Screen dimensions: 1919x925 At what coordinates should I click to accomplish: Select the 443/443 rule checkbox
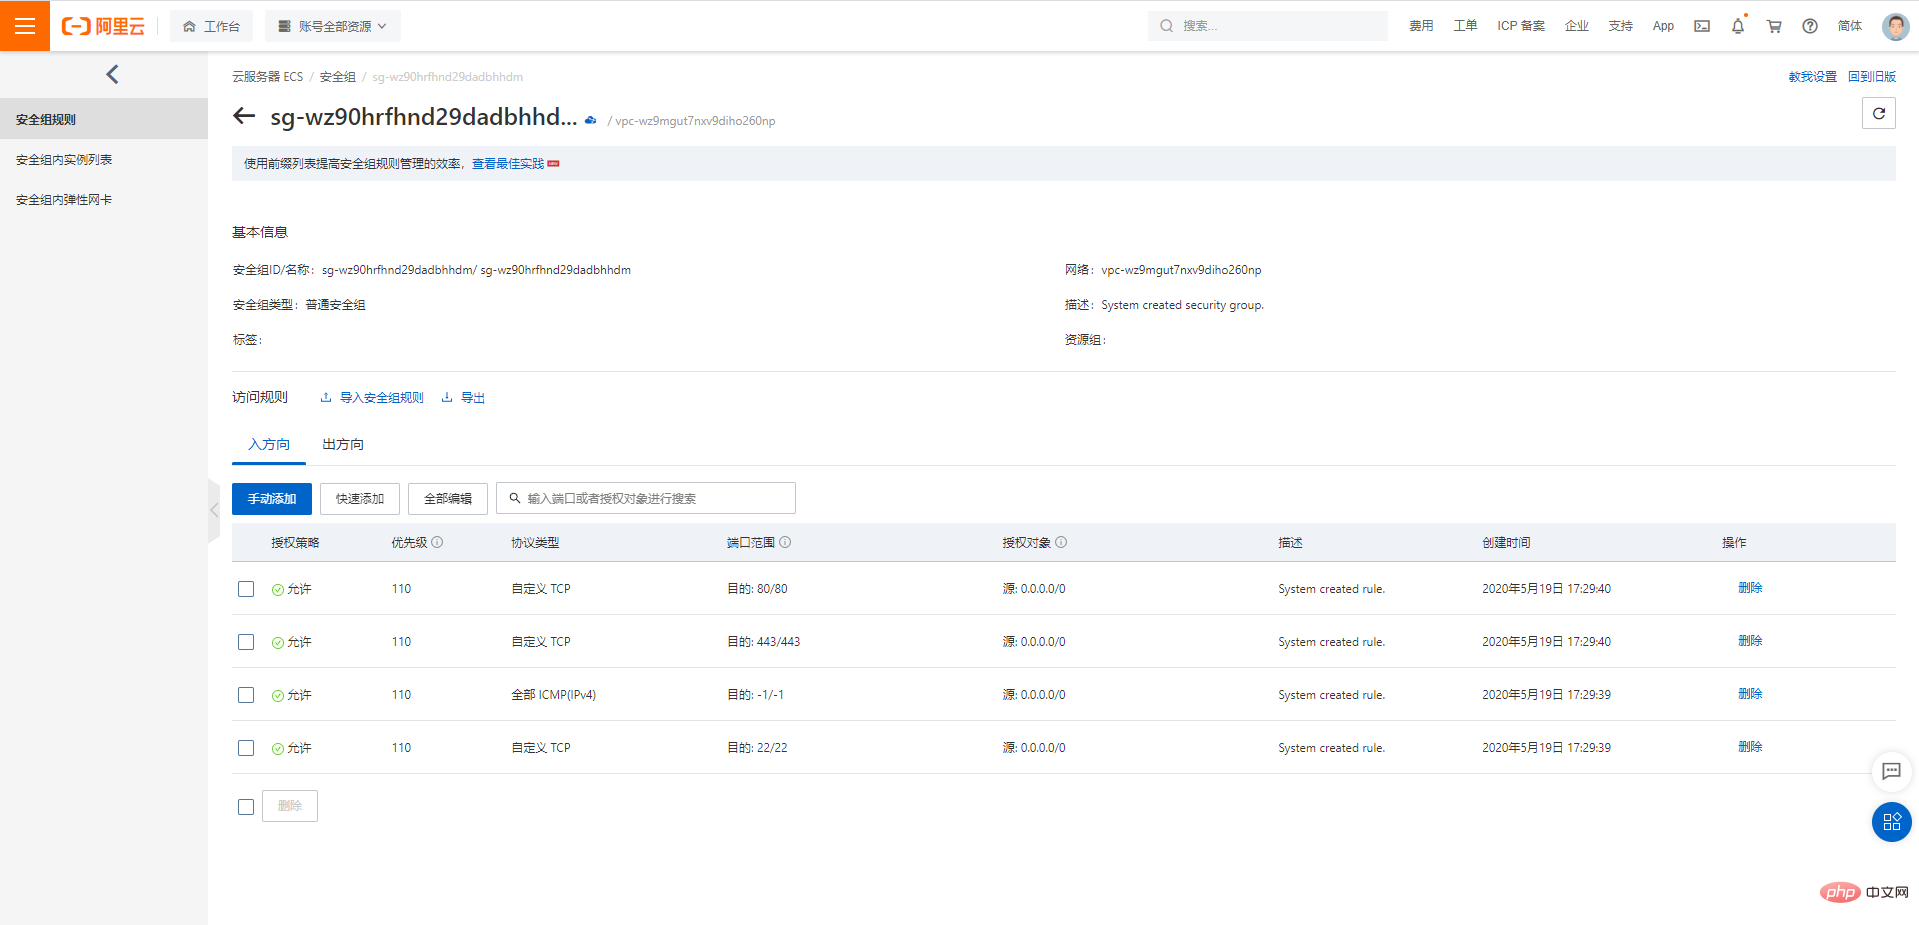point(246,642)
